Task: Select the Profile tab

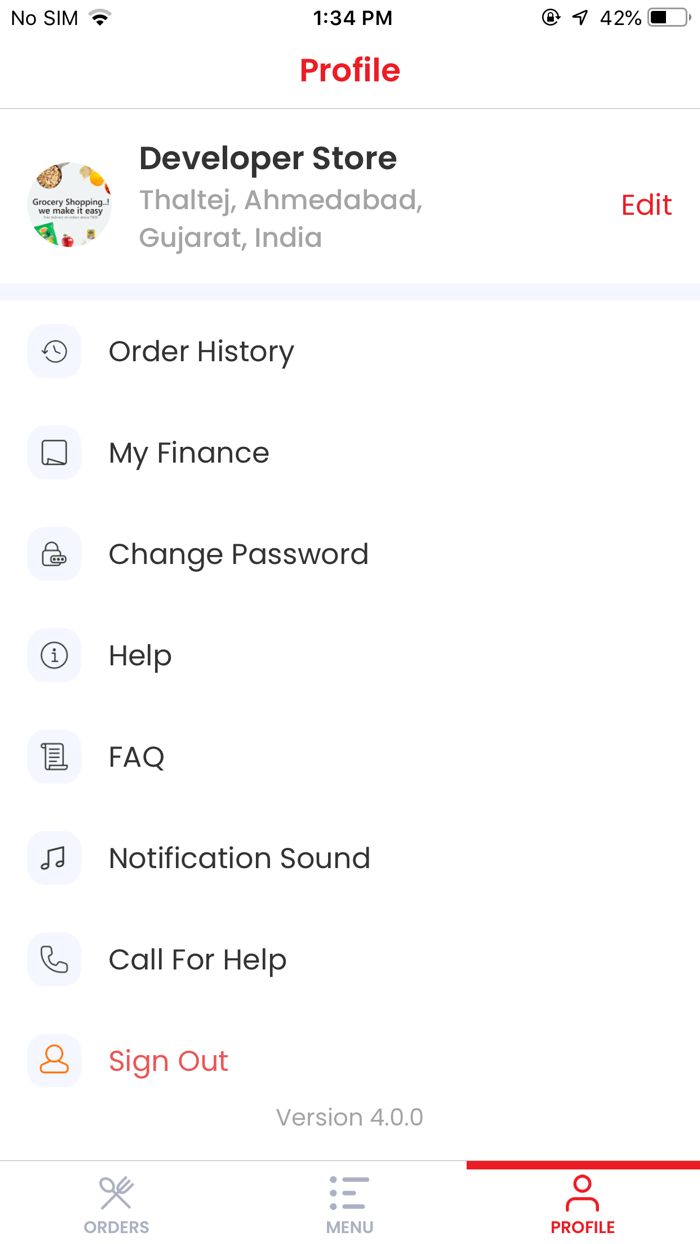Action: coord(582,1204)
